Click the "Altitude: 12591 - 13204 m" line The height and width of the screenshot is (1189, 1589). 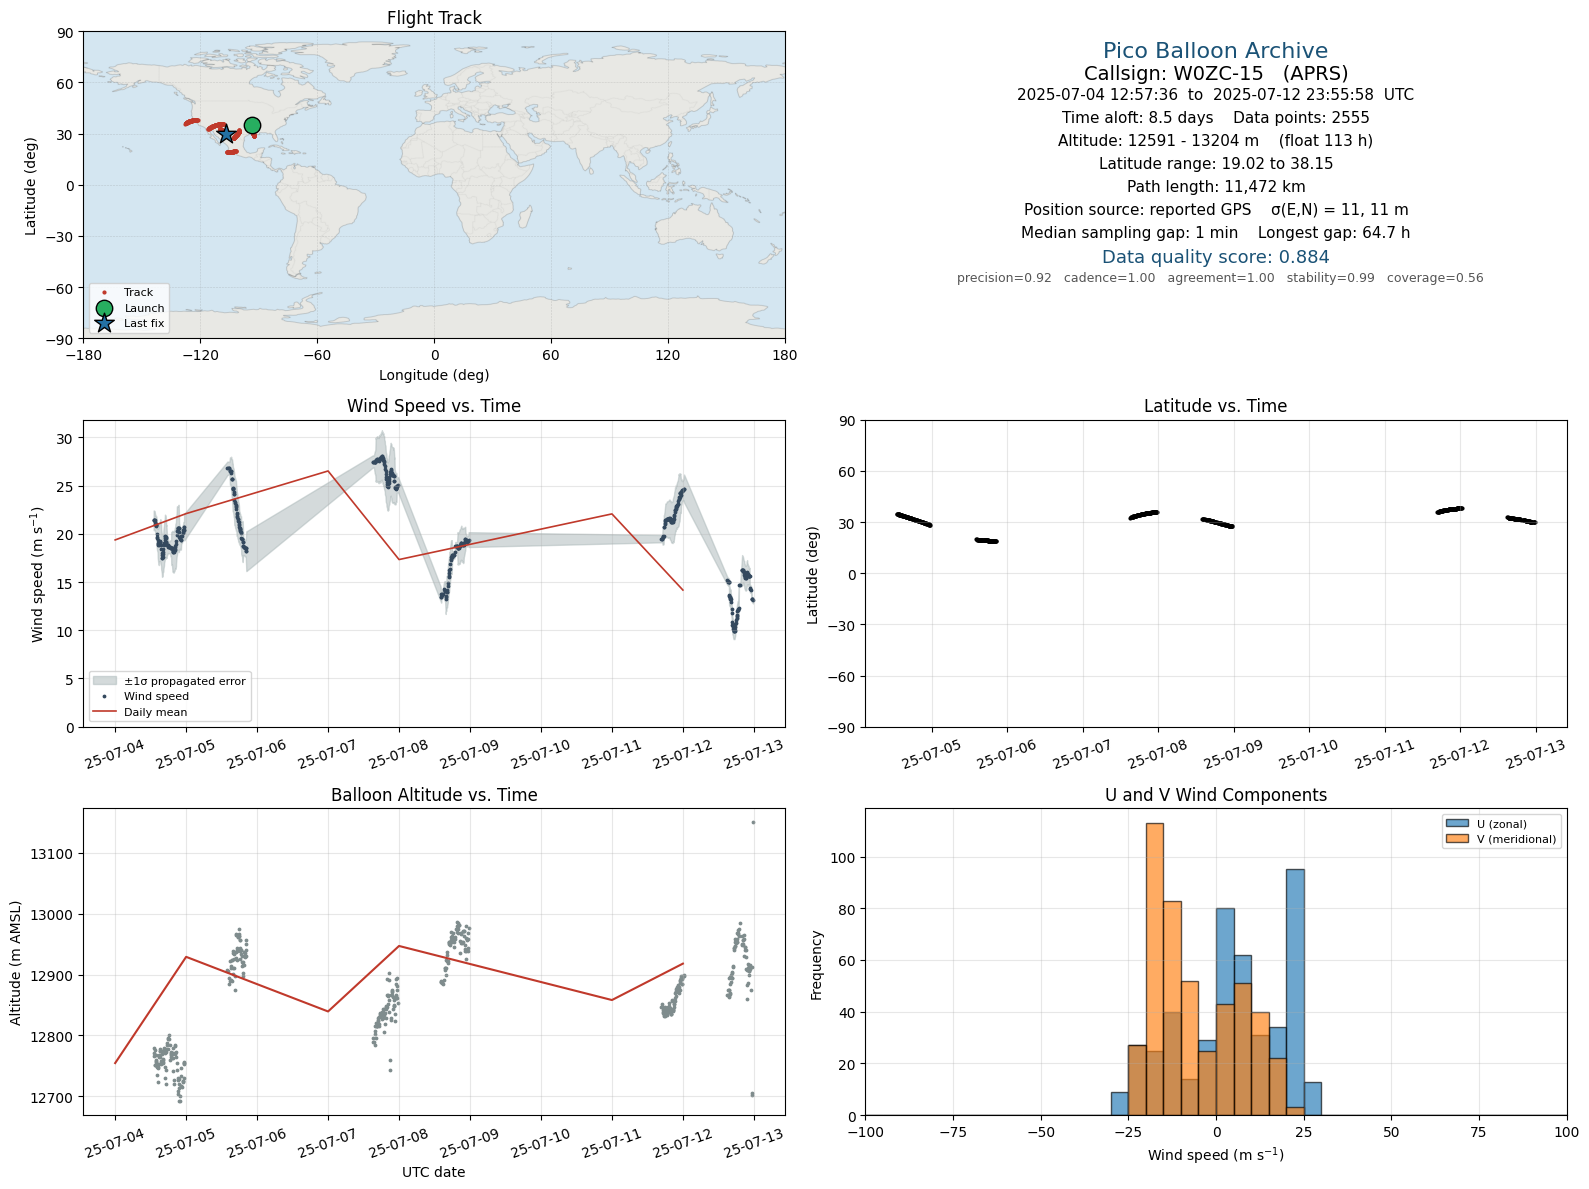point(1215,141)
